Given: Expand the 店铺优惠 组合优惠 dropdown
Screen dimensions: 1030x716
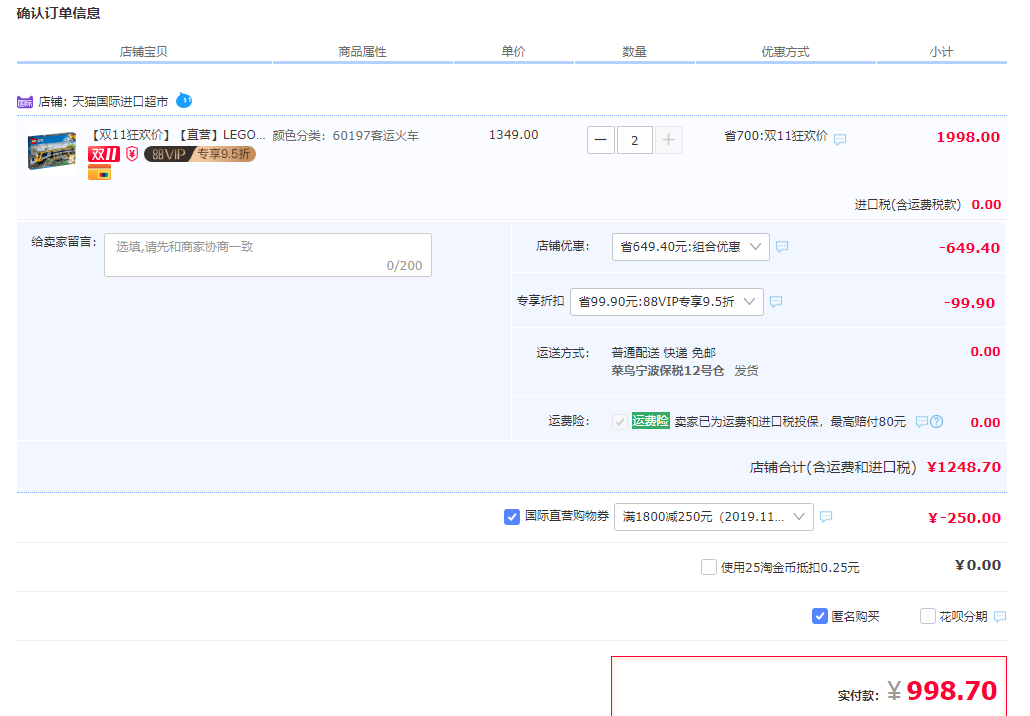Looking at the screenshot, I should (x=690, y=247).
